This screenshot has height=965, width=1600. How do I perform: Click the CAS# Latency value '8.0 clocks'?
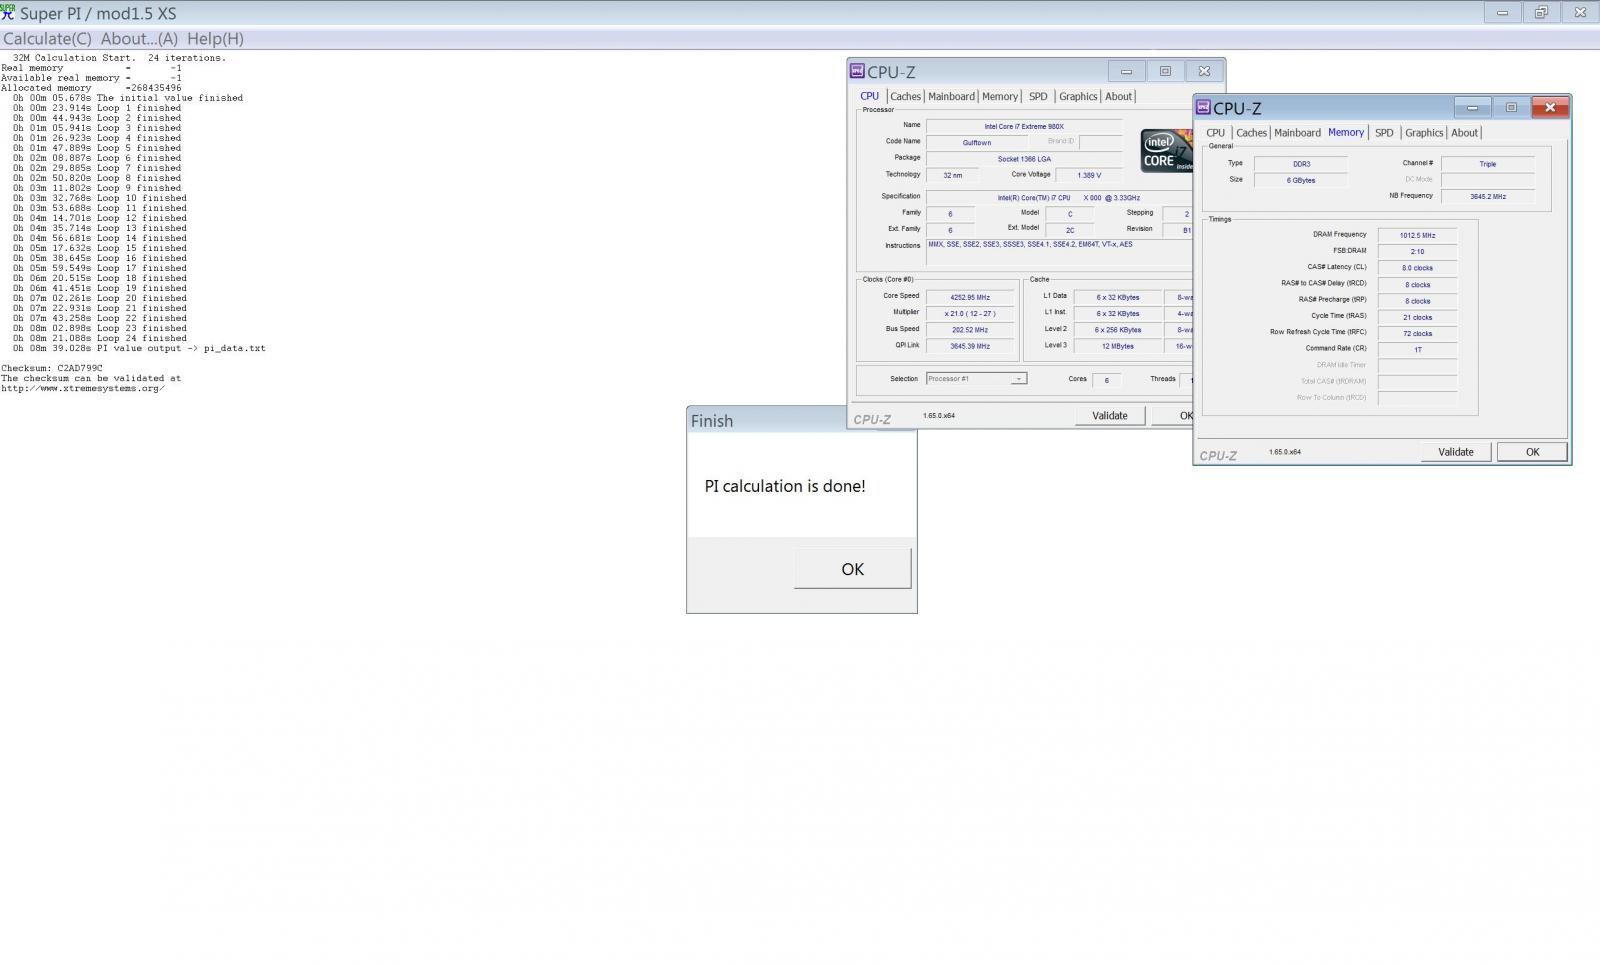click(x=1417, y=268)
